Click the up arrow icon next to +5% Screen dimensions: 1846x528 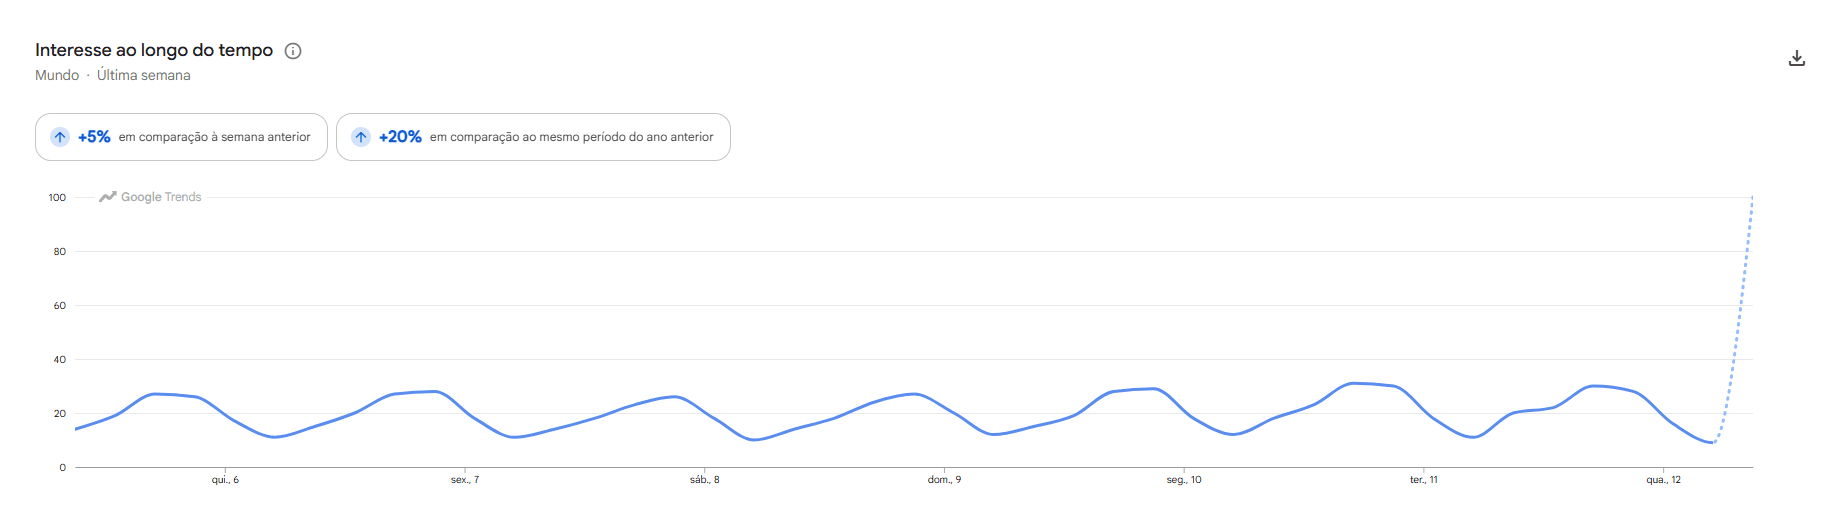click(60, 137)
